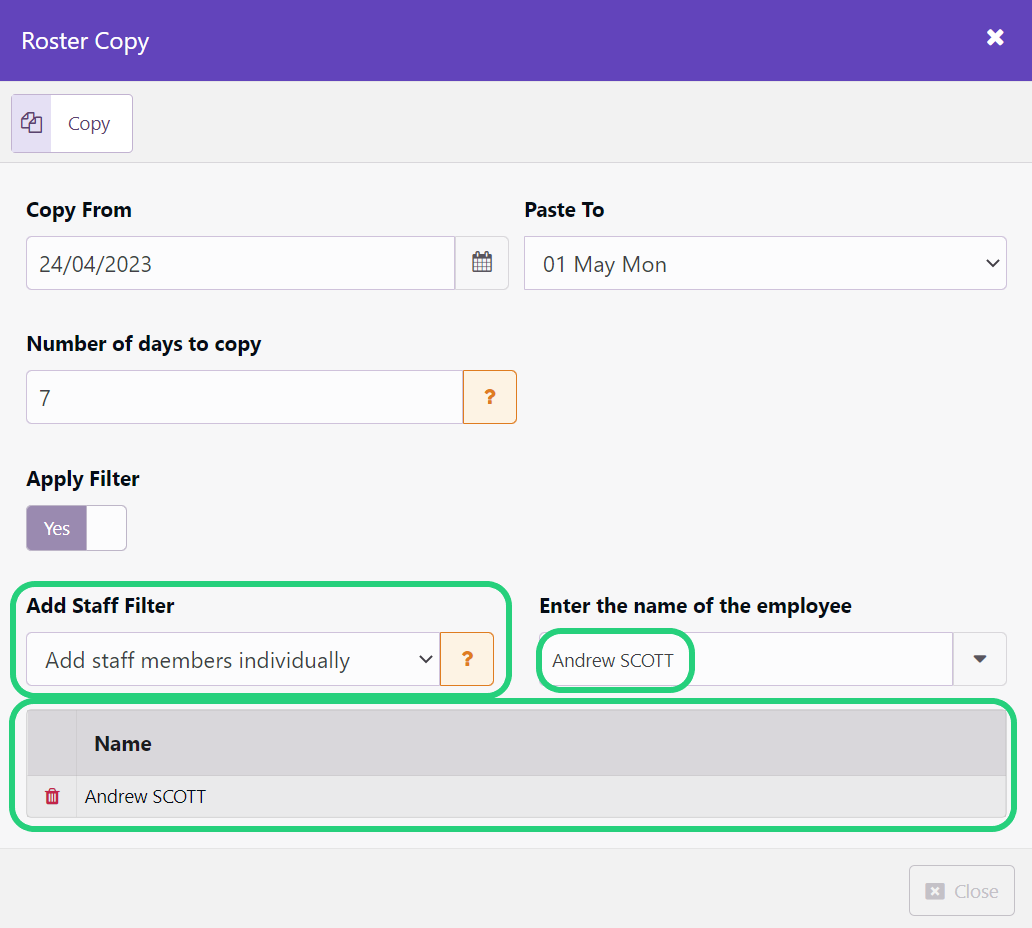Click Andrew SCOTT in the Name table
Viewport: 1032px width, 928px height.
(x=145, y=796)
